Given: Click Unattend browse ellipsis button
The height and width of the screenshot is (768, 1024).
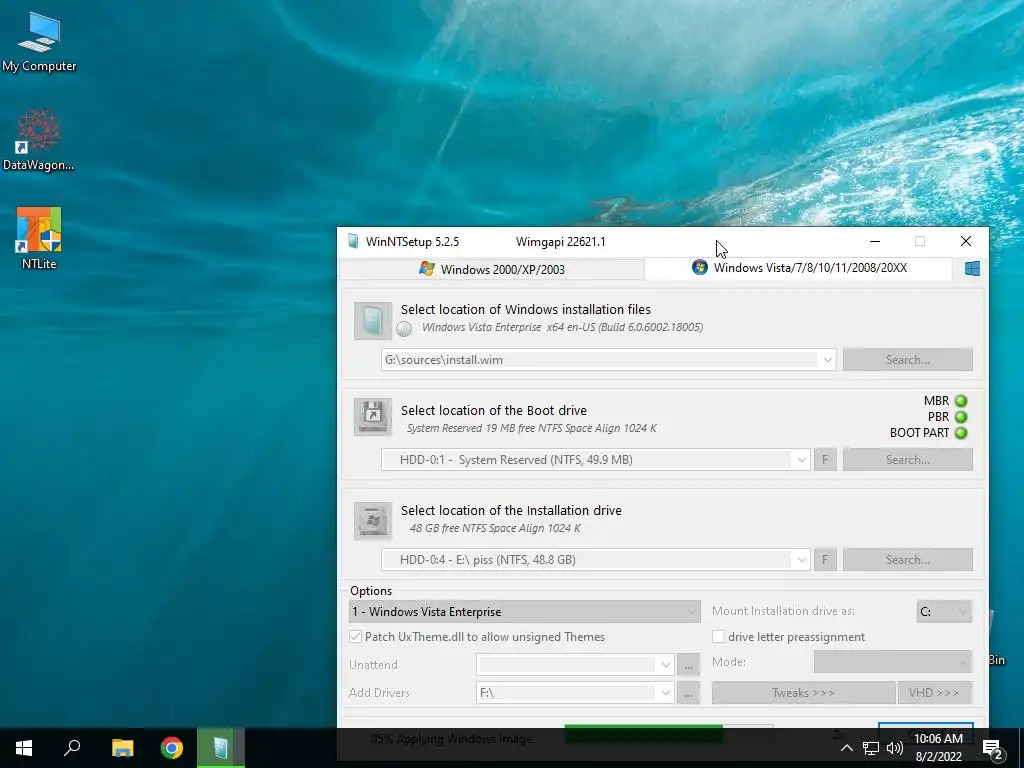Looking at the screenshot, I should [688, 665].
